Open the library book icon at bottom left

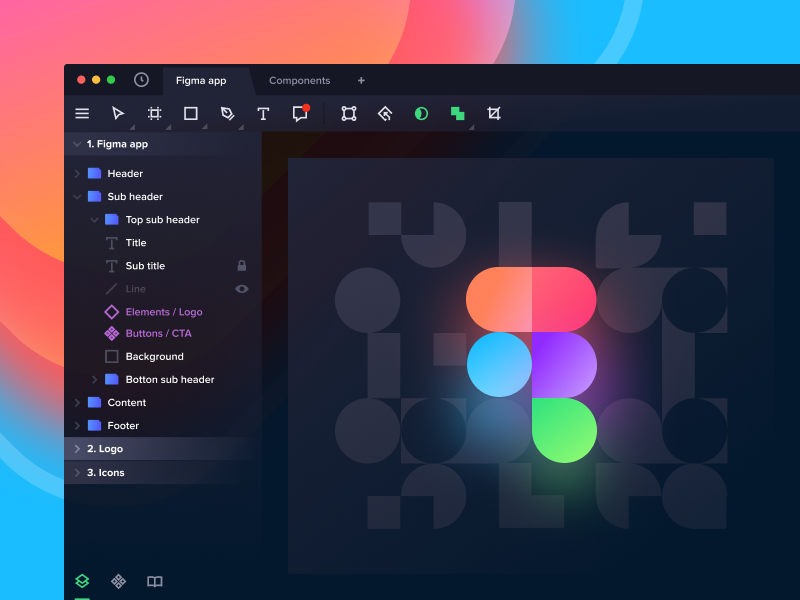tap(154, 581)
